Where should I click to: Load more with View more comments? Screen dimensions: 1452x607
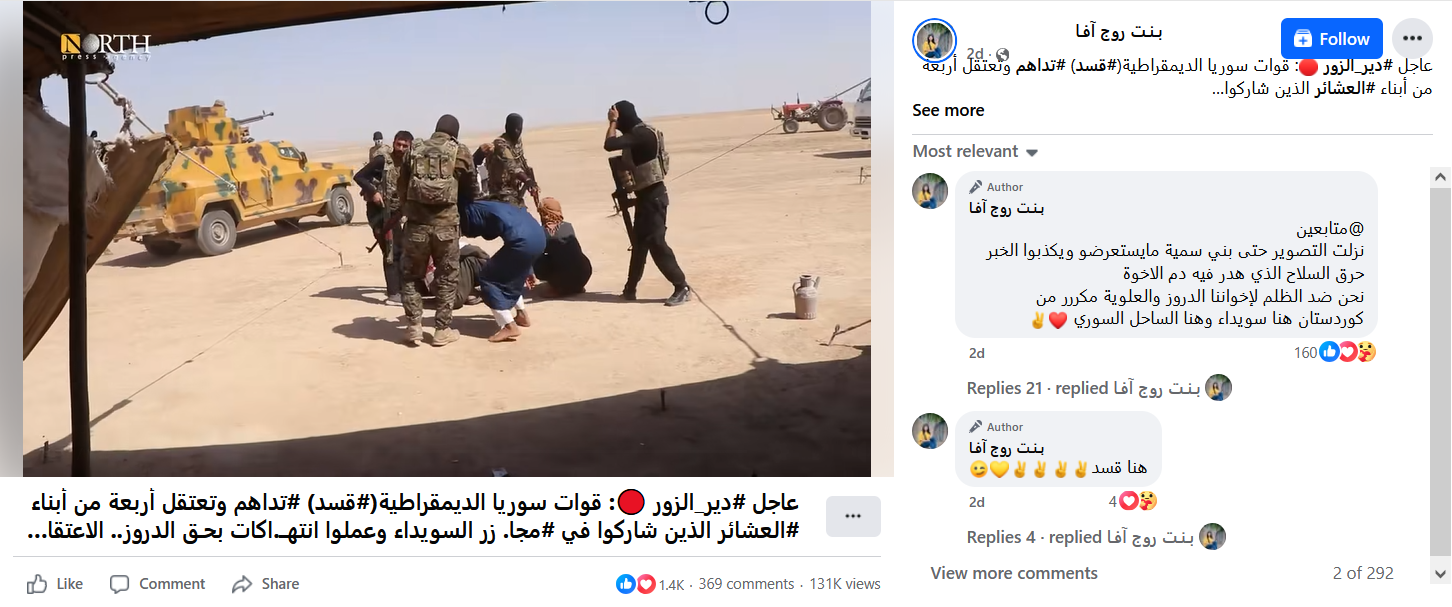tap(1014, 573)
